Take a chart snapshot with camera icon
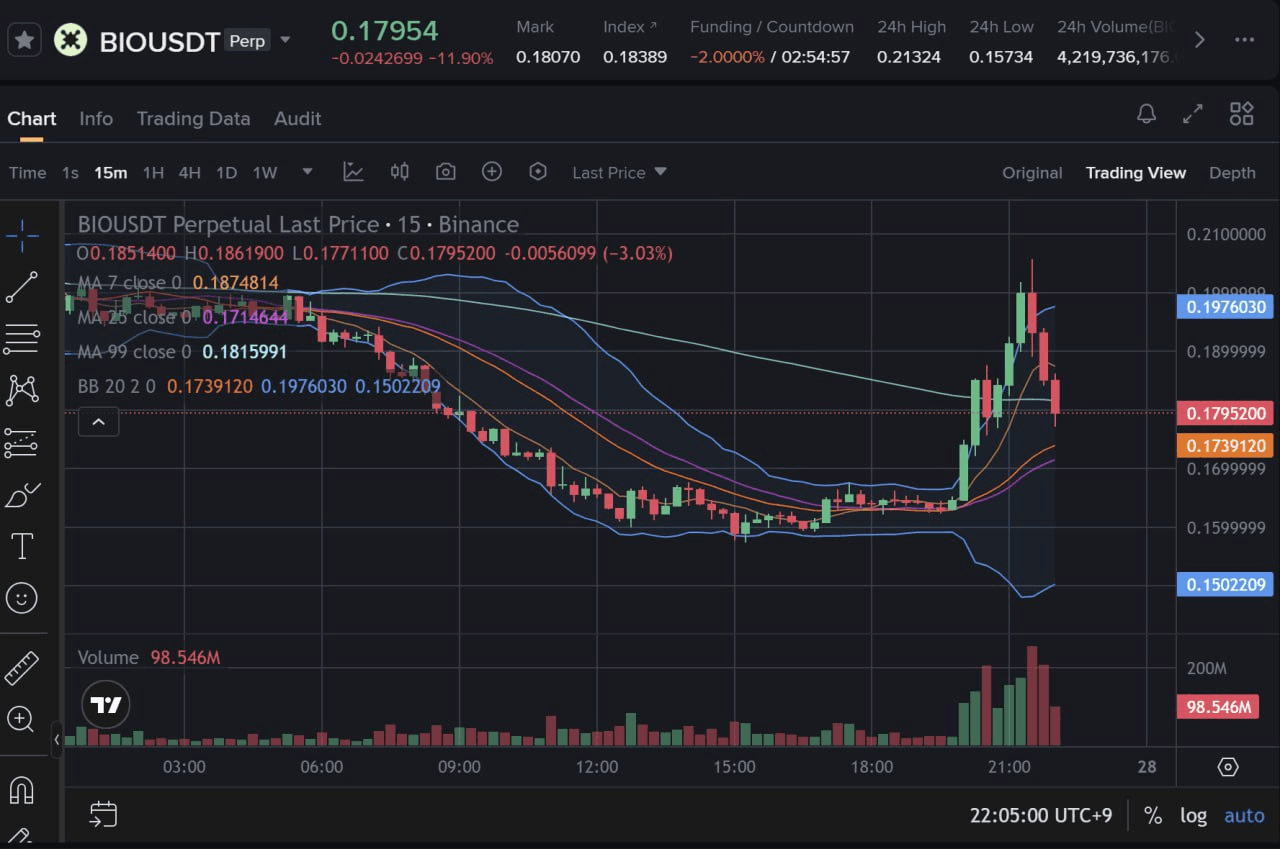Screen dimensions: 1280x849 point(446,172)
